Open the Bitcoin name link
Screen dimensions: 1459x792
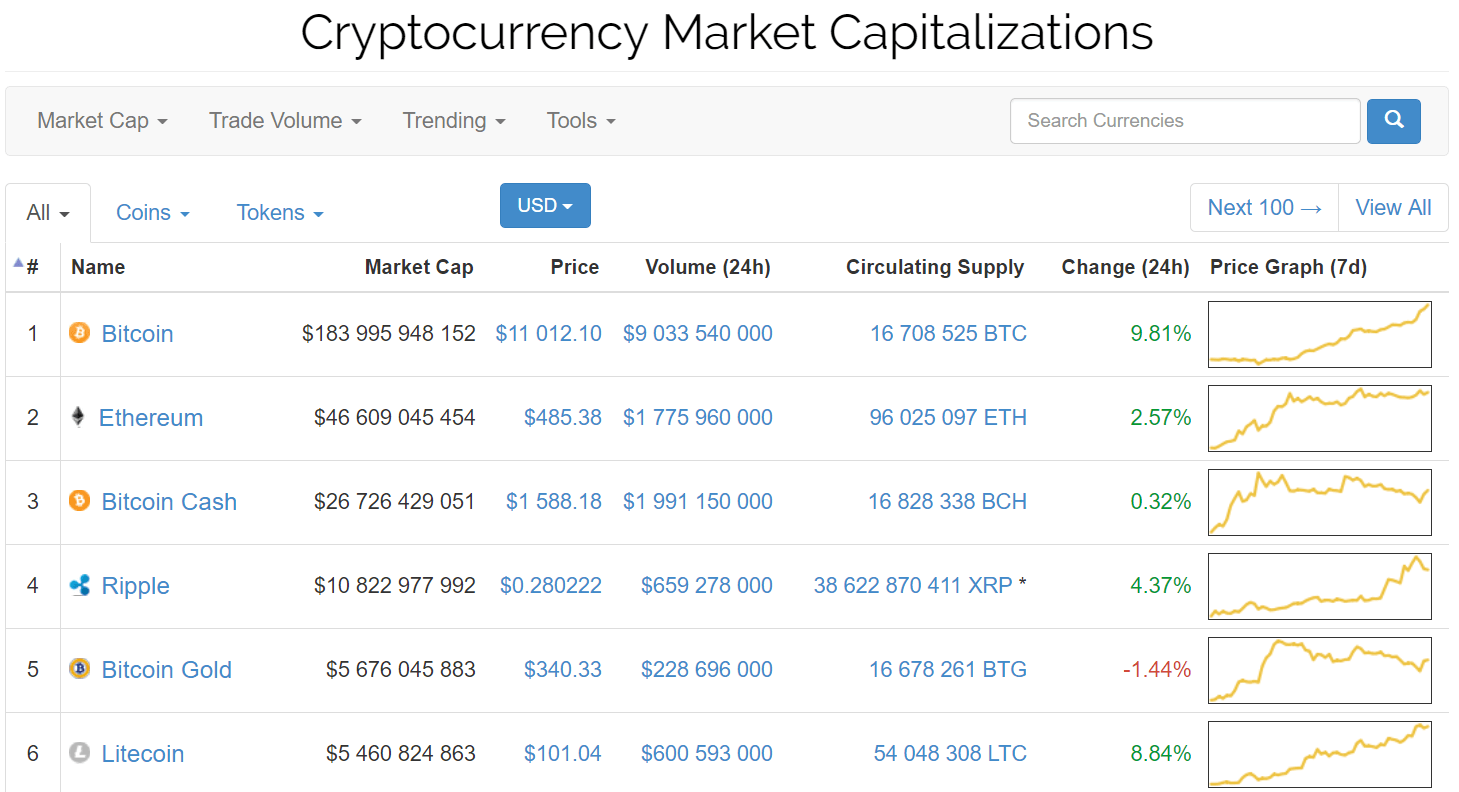[x=138, y=334]
